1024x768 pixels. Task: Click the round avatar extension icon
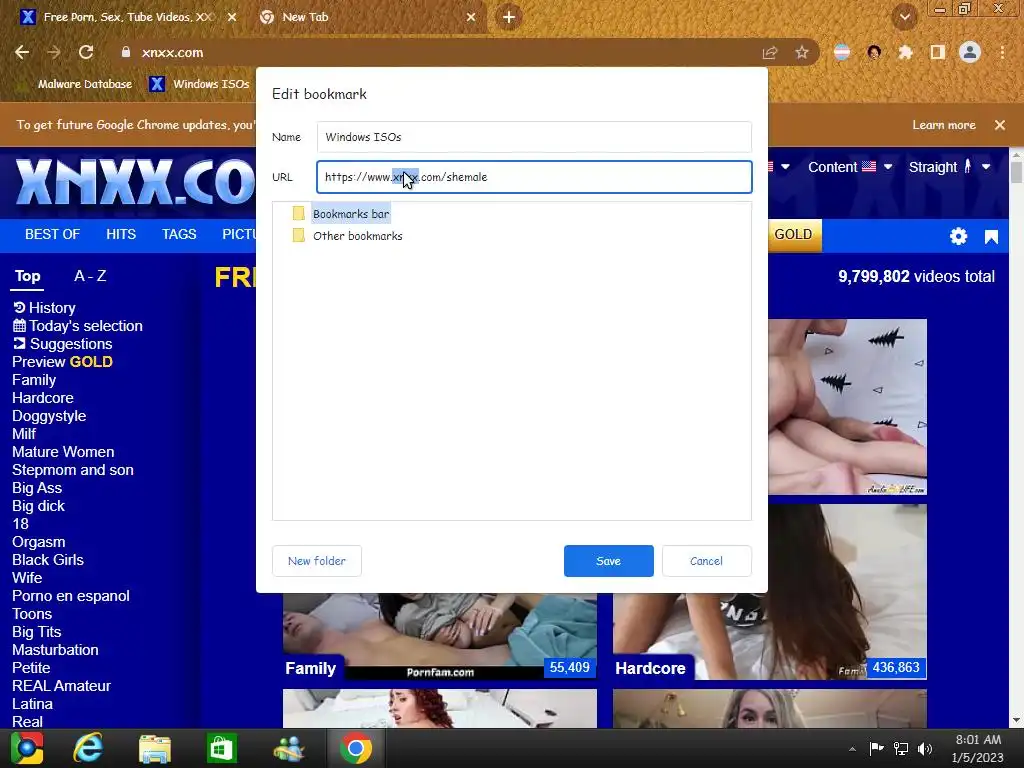pos(874,52)
